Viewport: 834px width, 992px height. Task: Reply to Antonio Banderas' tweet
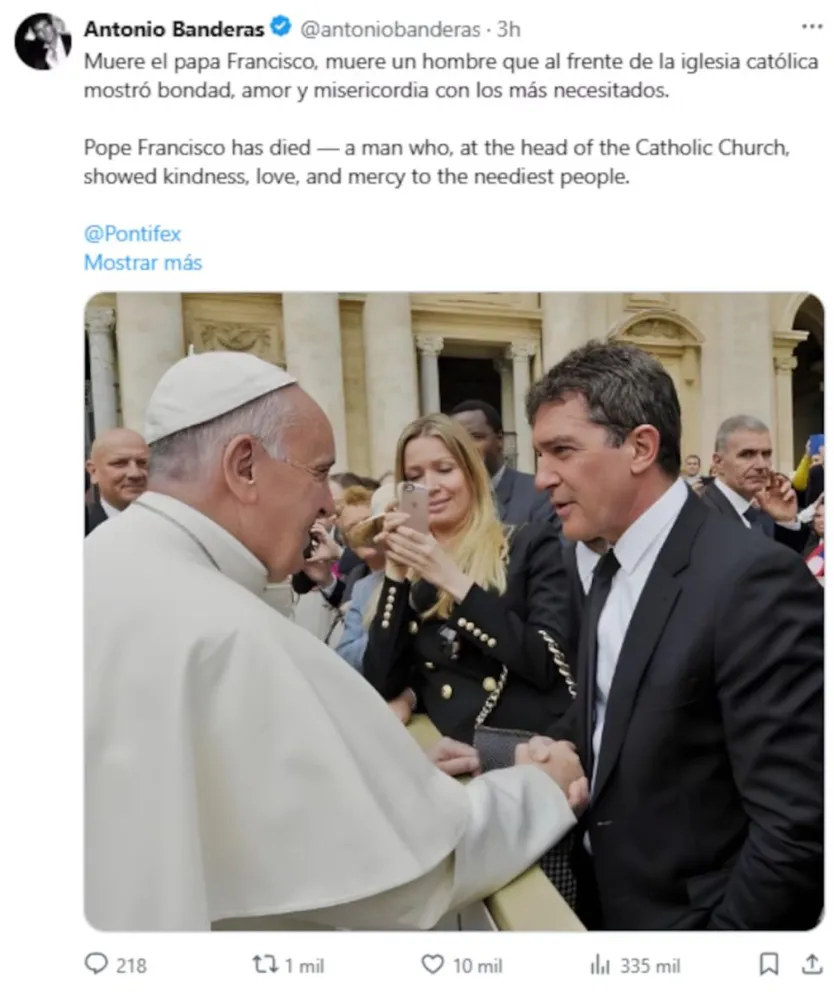(x=96, y=965)
